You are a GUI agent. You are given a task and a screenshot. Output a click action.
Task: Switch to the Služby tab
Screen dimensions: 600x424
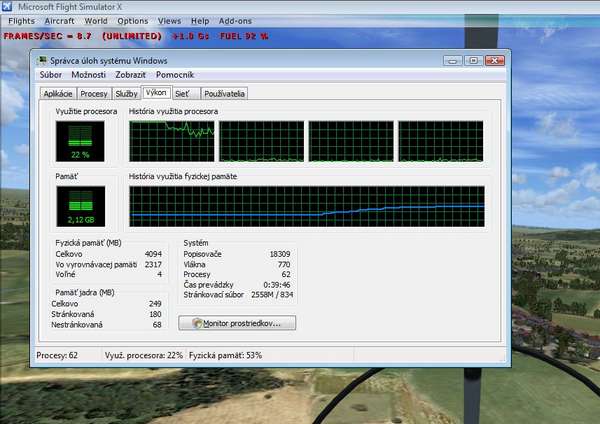pos(126,94)
